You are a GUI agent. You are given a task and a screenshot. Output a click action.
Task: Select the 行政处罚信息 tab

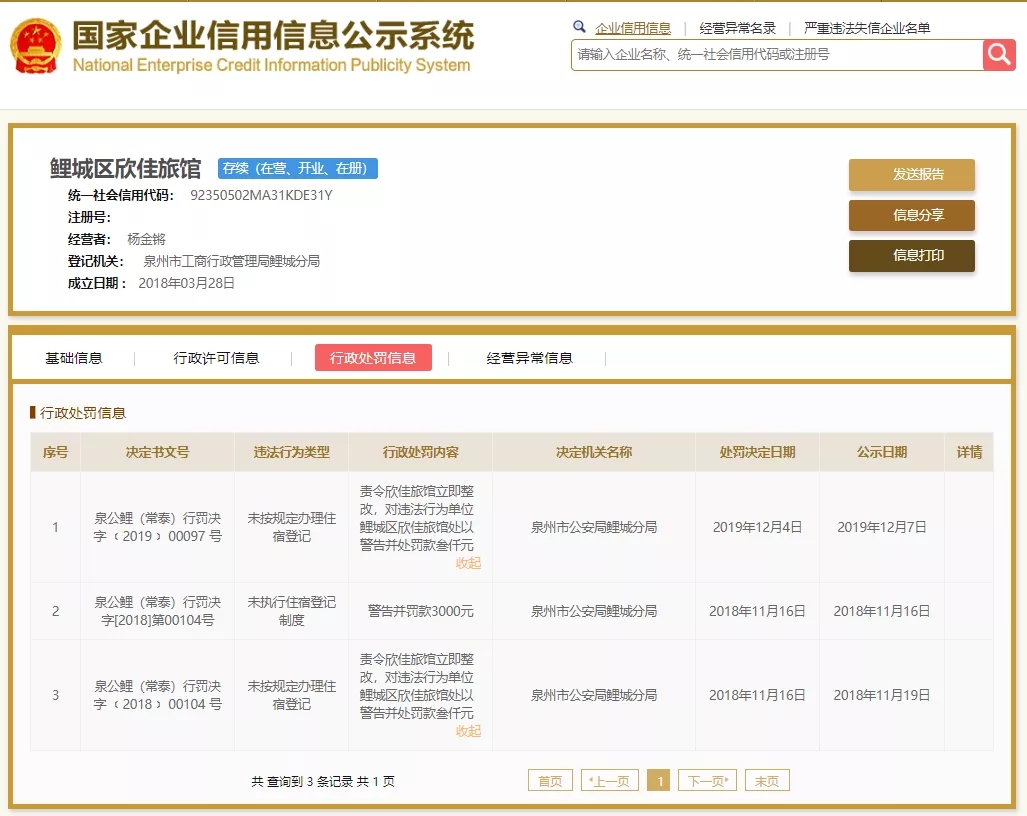click(373, 358)
